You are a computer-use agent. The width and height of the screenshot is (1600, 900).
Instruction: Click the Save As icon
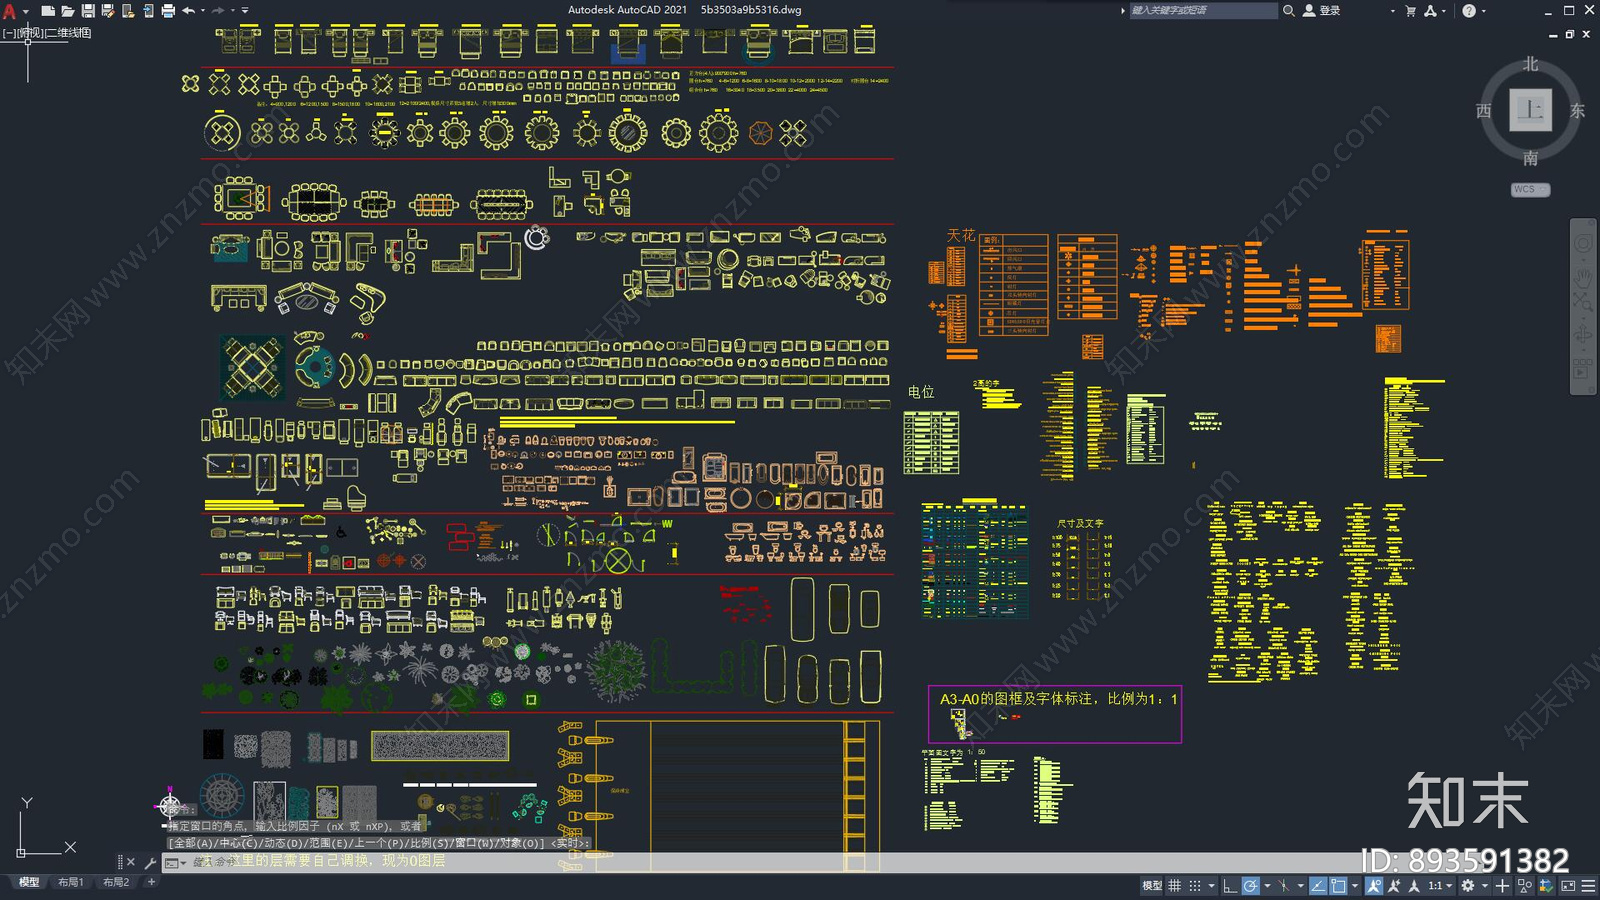(108, 11)
